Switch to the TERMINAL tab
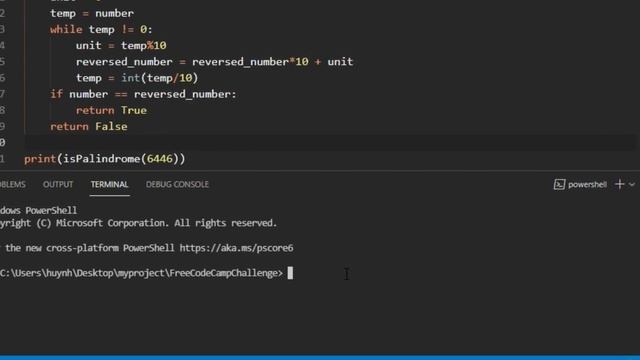The width and height of the screenshot is (640, 360). click(109, 184)
